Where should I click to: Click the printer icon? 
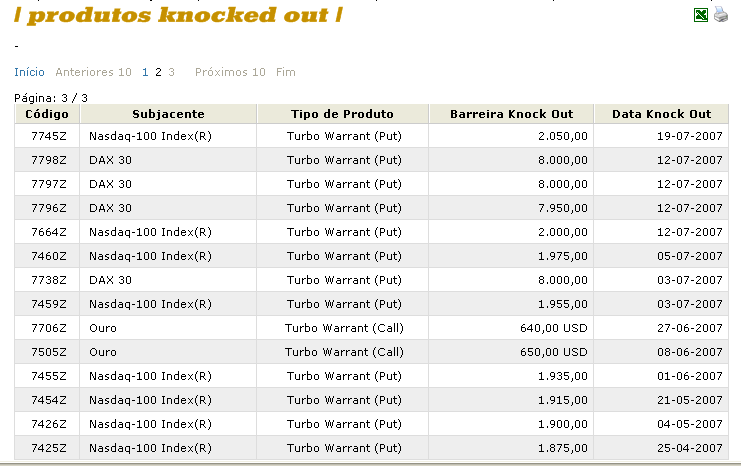pos(721,15)
